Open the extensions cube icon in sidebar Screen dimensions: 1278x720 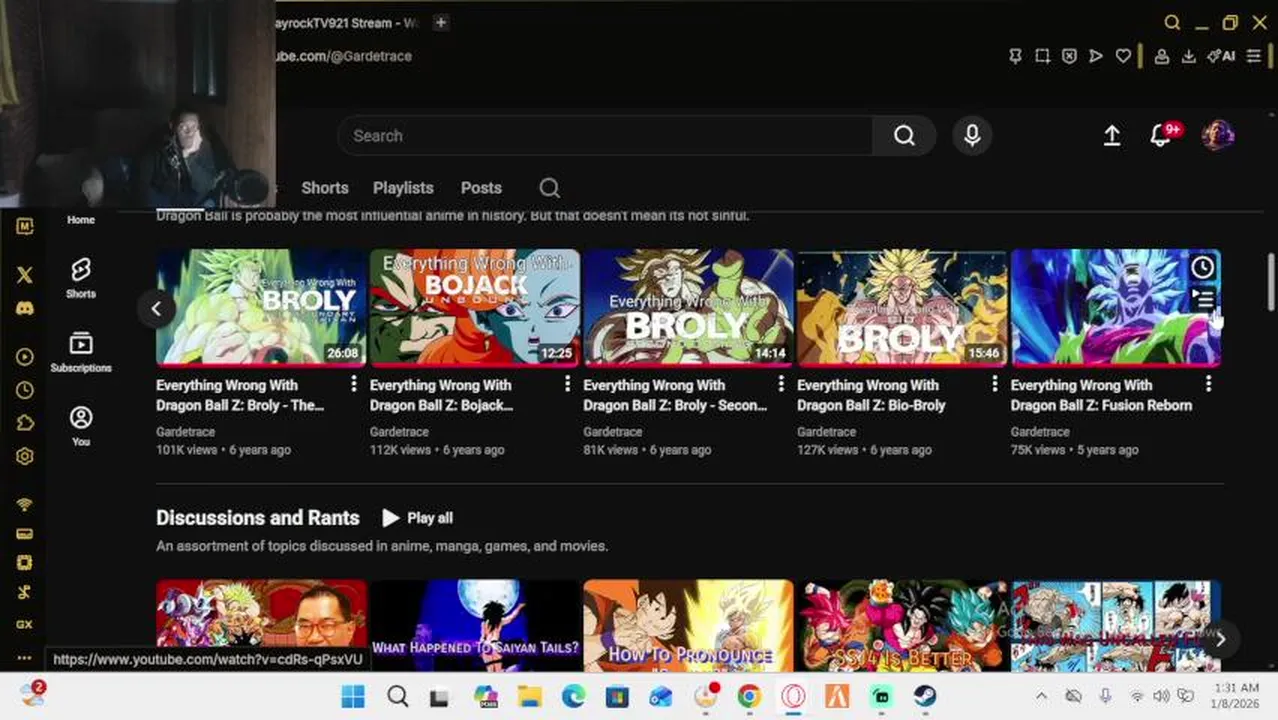point(25,424)
